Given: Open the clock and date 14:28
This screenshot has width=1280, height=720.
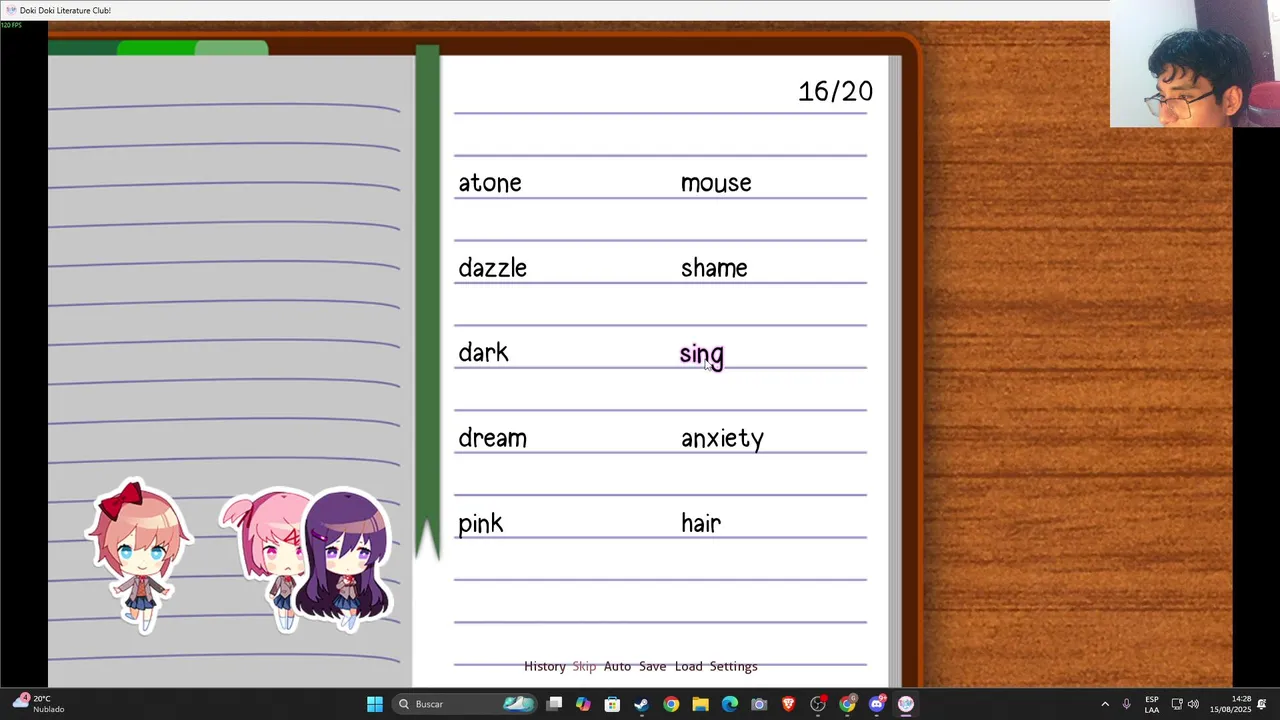Looking at the screenshot, I should point(1230,704).
